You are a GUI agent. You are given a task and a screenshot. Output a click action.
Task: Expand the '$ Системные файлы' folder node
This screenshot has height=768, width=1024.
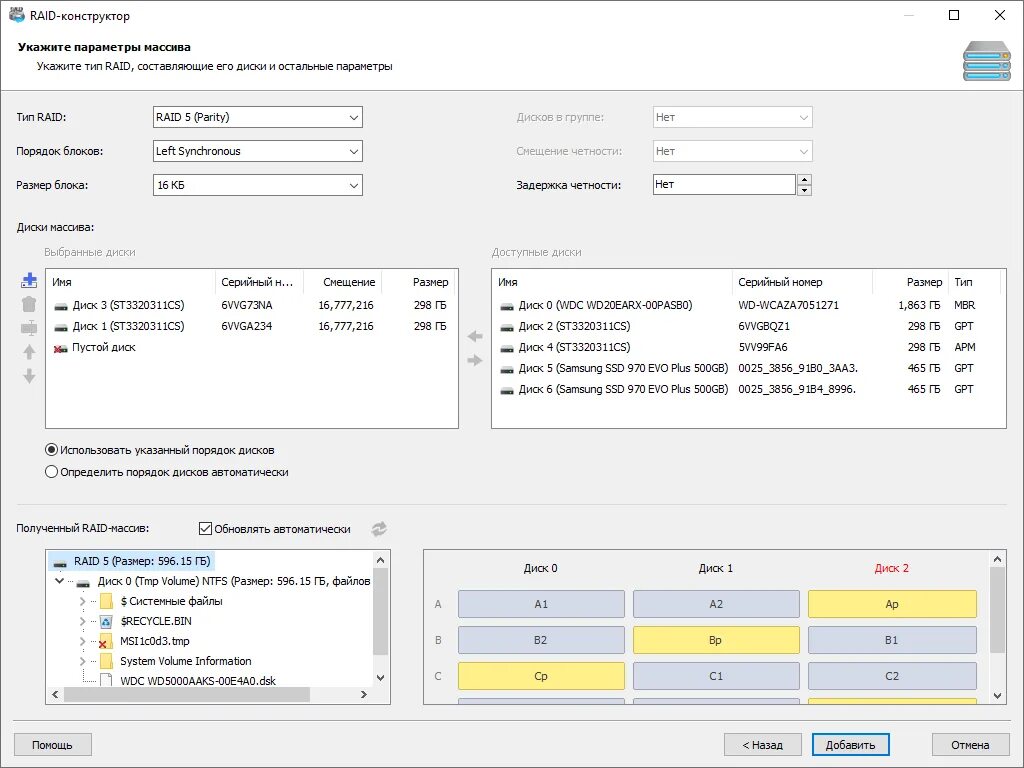(82, 601)
